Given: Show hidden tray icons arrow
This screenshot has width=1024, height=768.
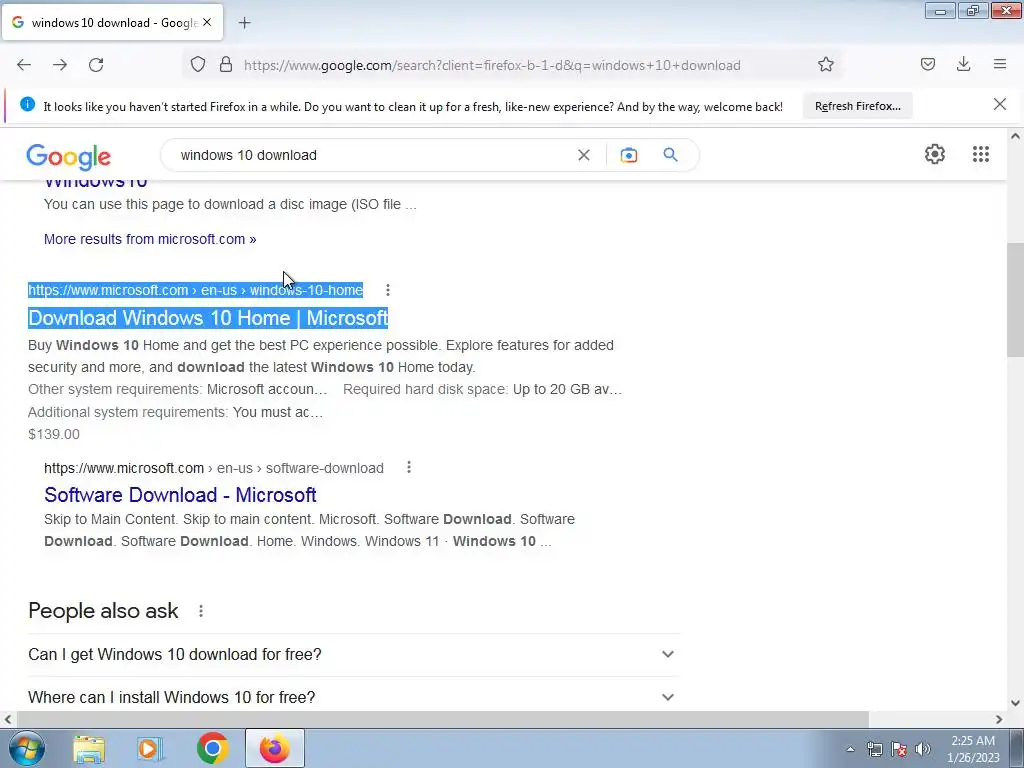Looking at the screenshot, I should (850, 749).
